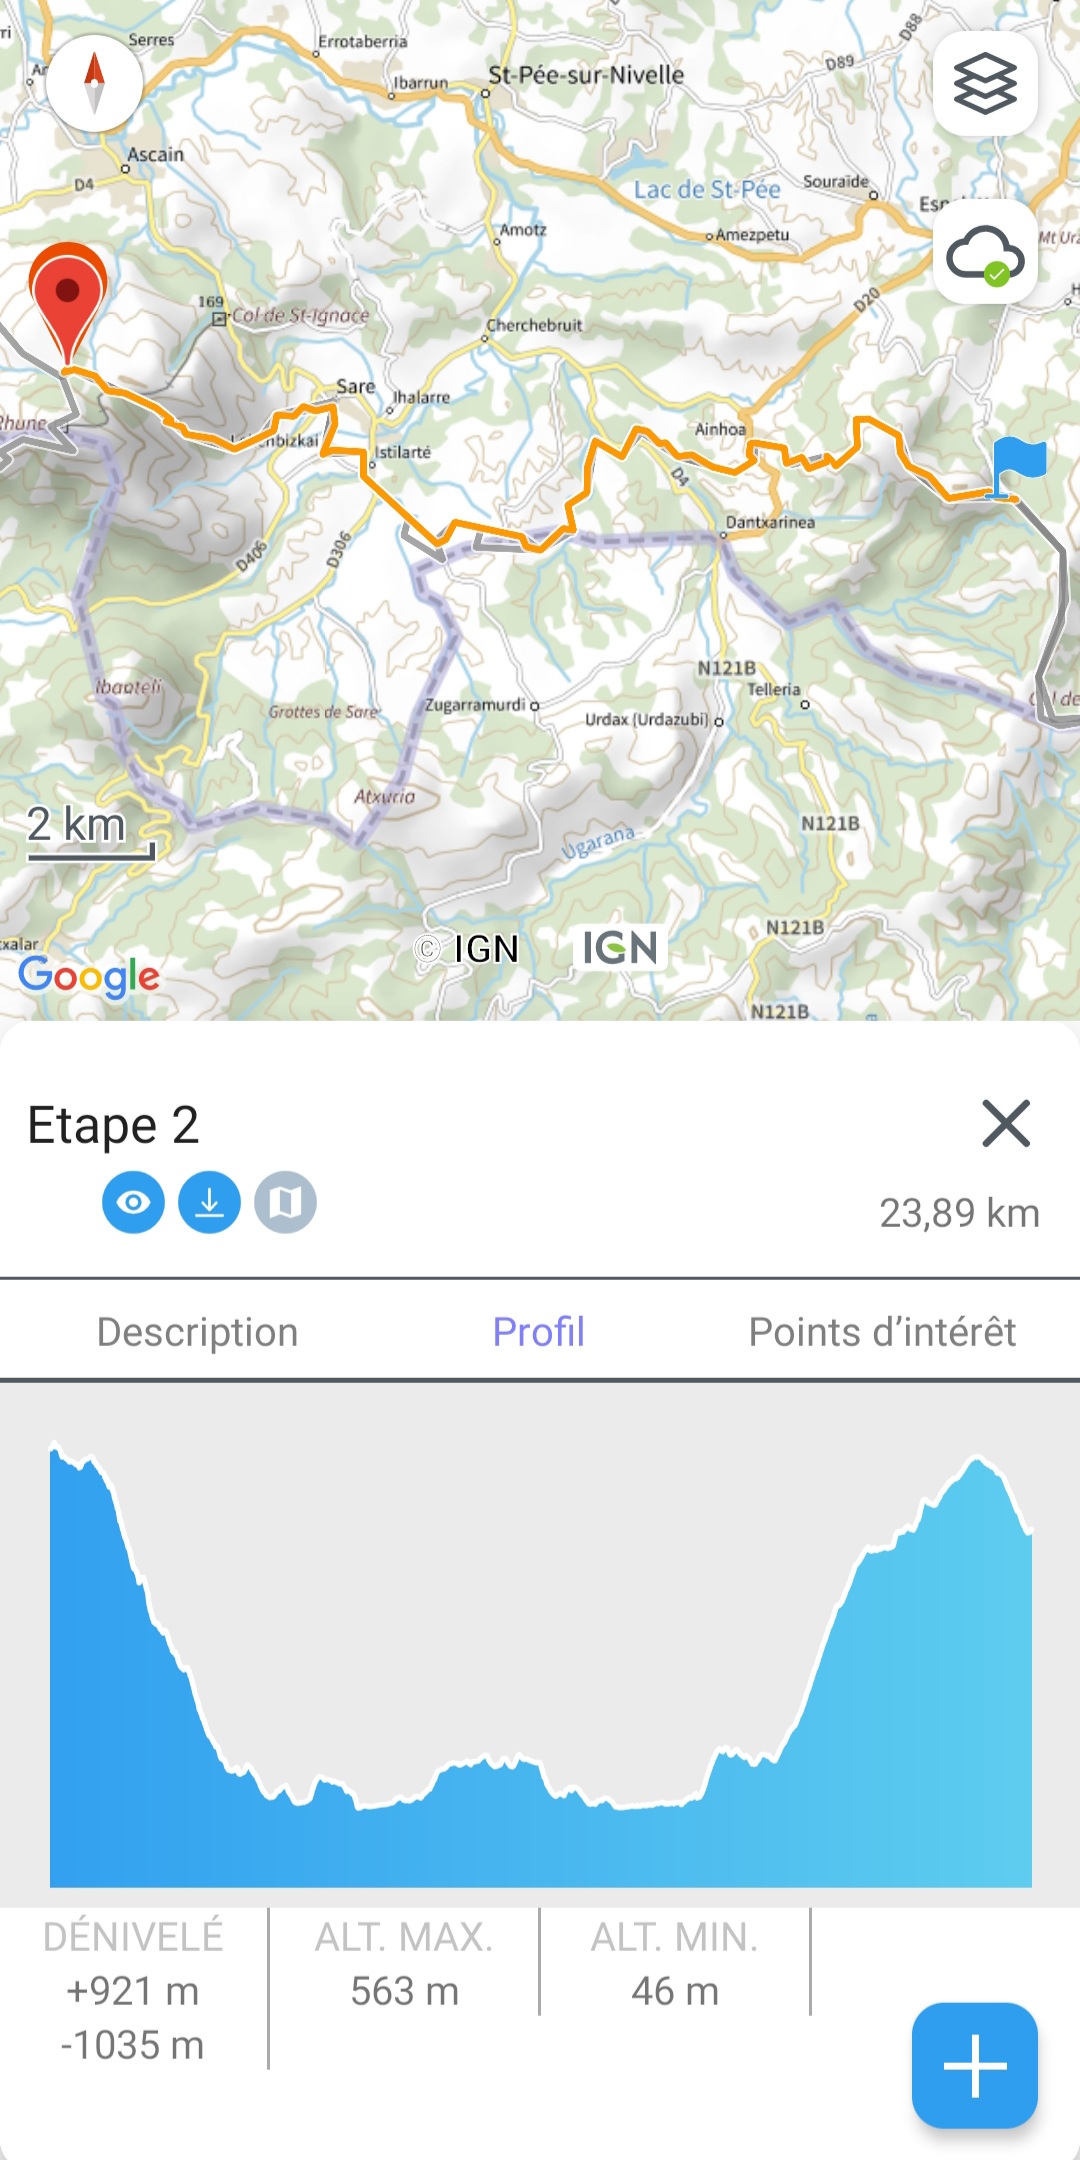1080x2160 pixels.
Task: Toggle Etape 2 route visibility eye
Action: [133, 1202]
